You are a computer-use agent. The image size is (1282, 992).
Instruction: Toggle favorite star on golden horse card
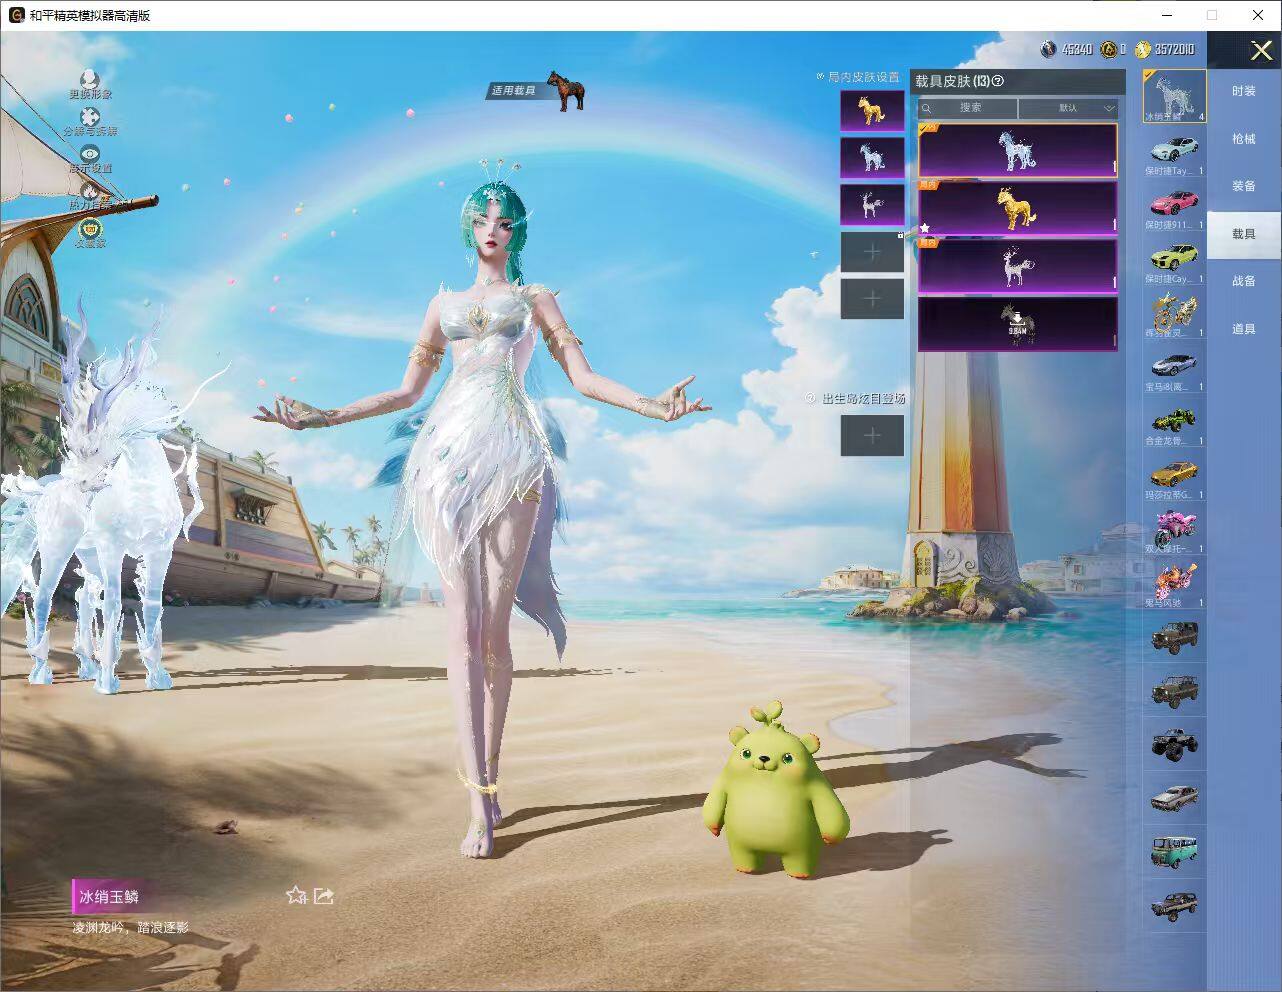point(925,228)
